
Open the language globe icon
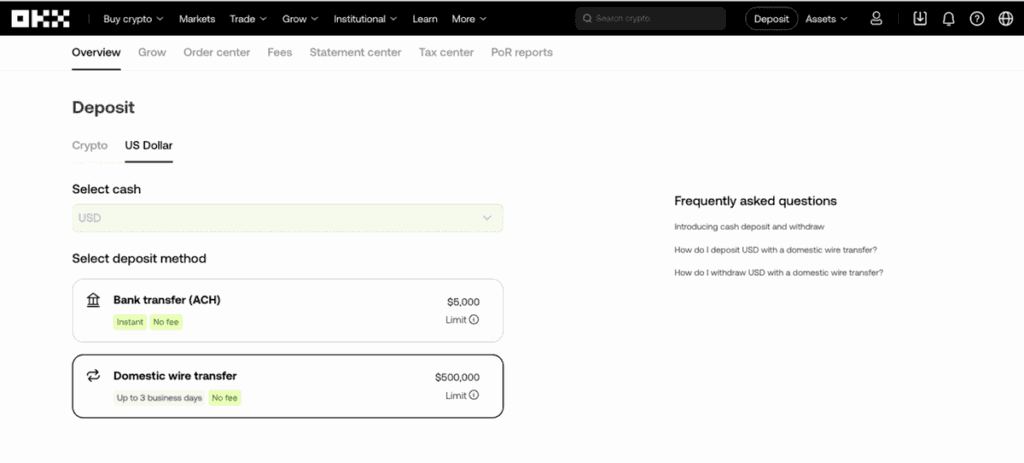[1006, 19]
